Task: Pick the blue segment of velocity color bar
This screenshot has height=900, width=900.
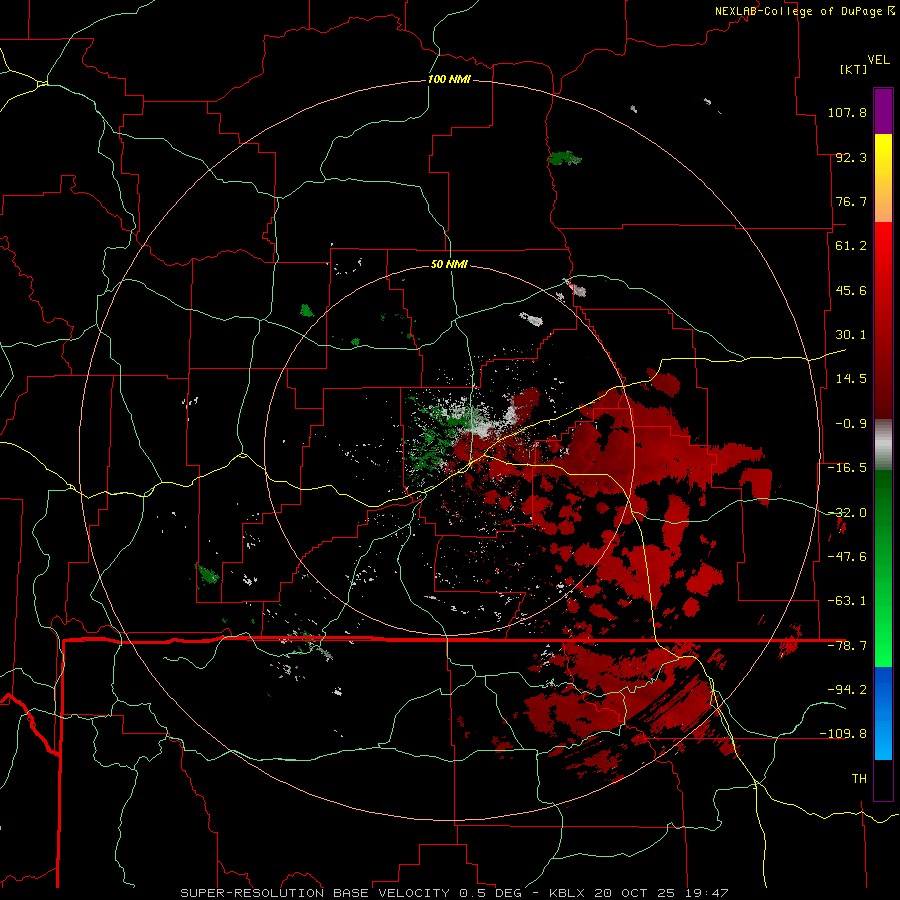Action: (883, 713)
